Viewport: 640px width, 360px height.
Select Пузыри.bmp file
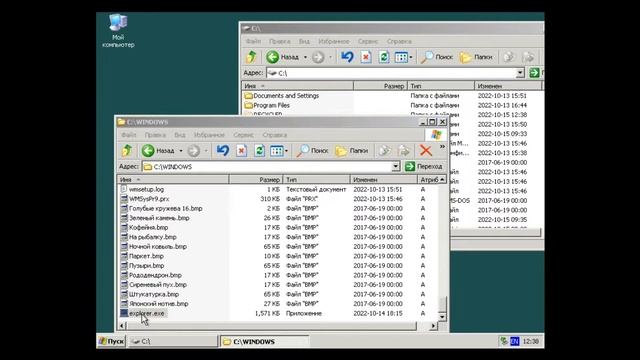click(146, 266)
